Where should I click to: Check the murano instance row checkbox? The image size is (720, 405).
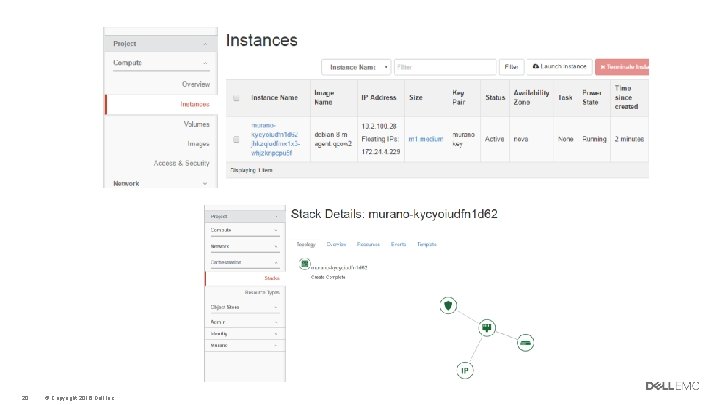236,140
